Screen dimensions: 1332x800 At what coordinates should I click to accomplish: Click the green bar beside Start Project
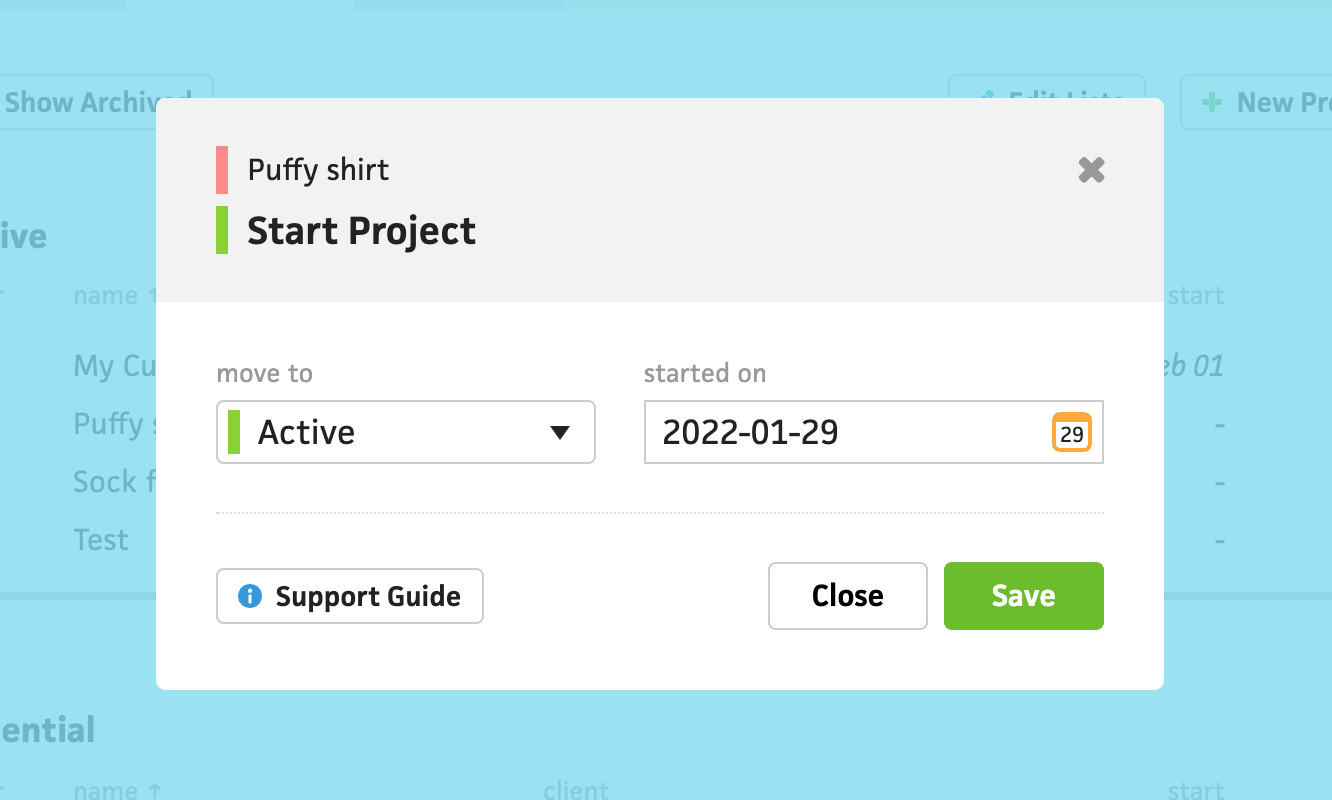[222, 230]
